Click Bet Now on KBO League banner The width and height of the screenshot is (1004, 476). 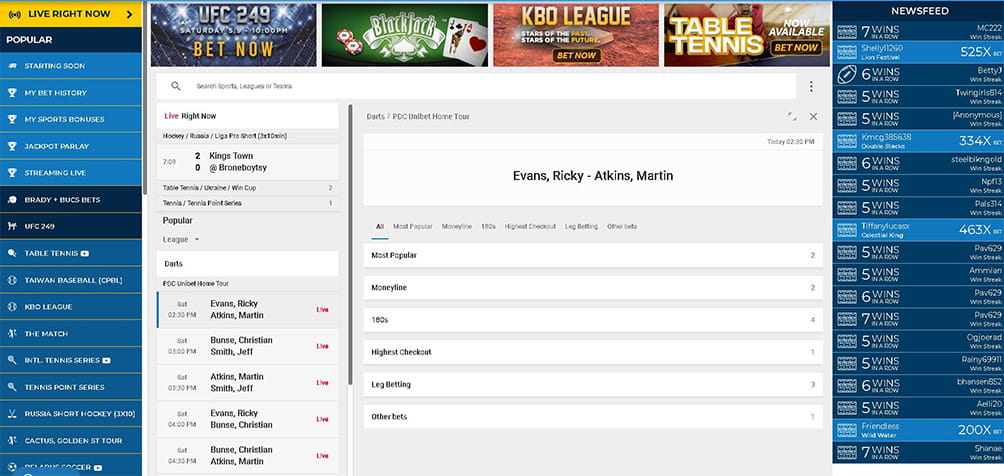[576, 55]
